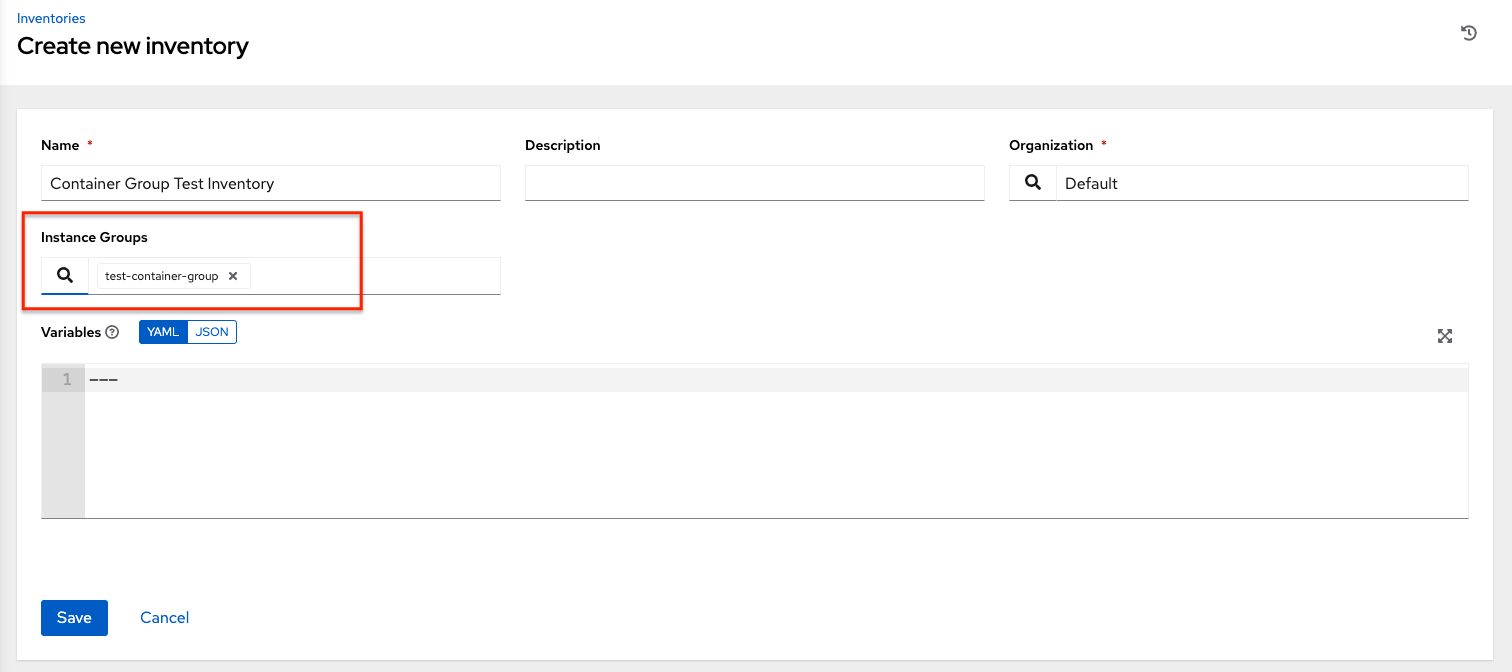Click the Variables field label
This screenshot has width=1512, height=672.
click(70, 332)
